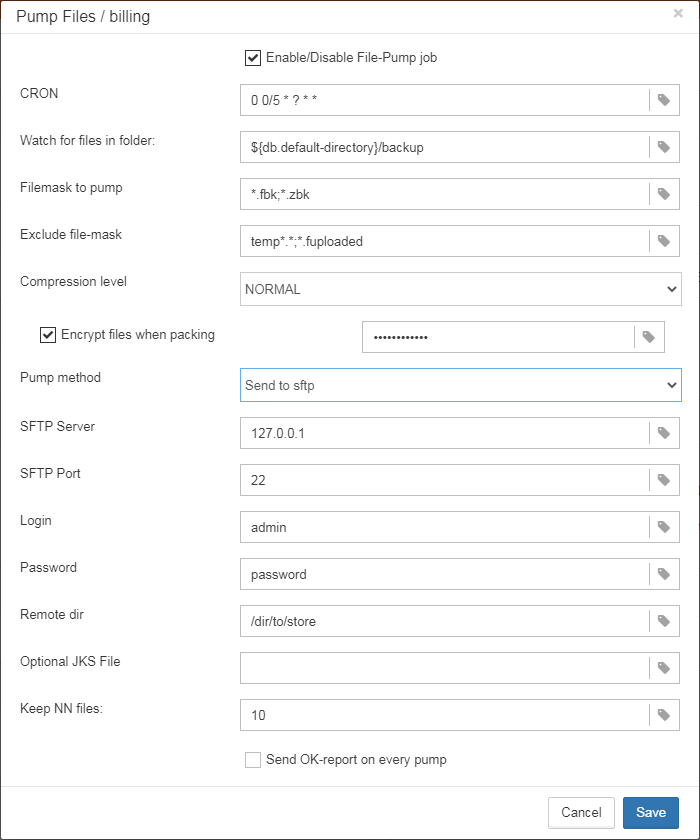Close the Pump Files / billing dialog
This screenshot has height=840, width=700.
click(678, 13)
